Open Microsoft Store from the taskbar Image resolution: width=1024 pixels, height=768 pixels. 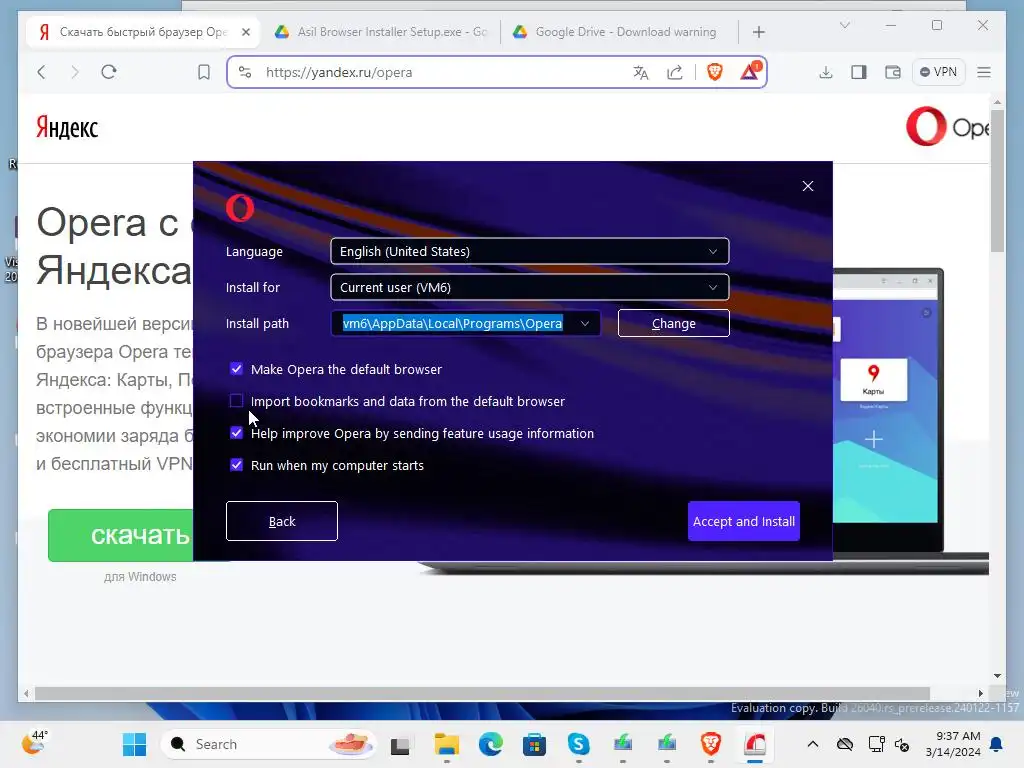pyautogui.click(x=534, y=744)
